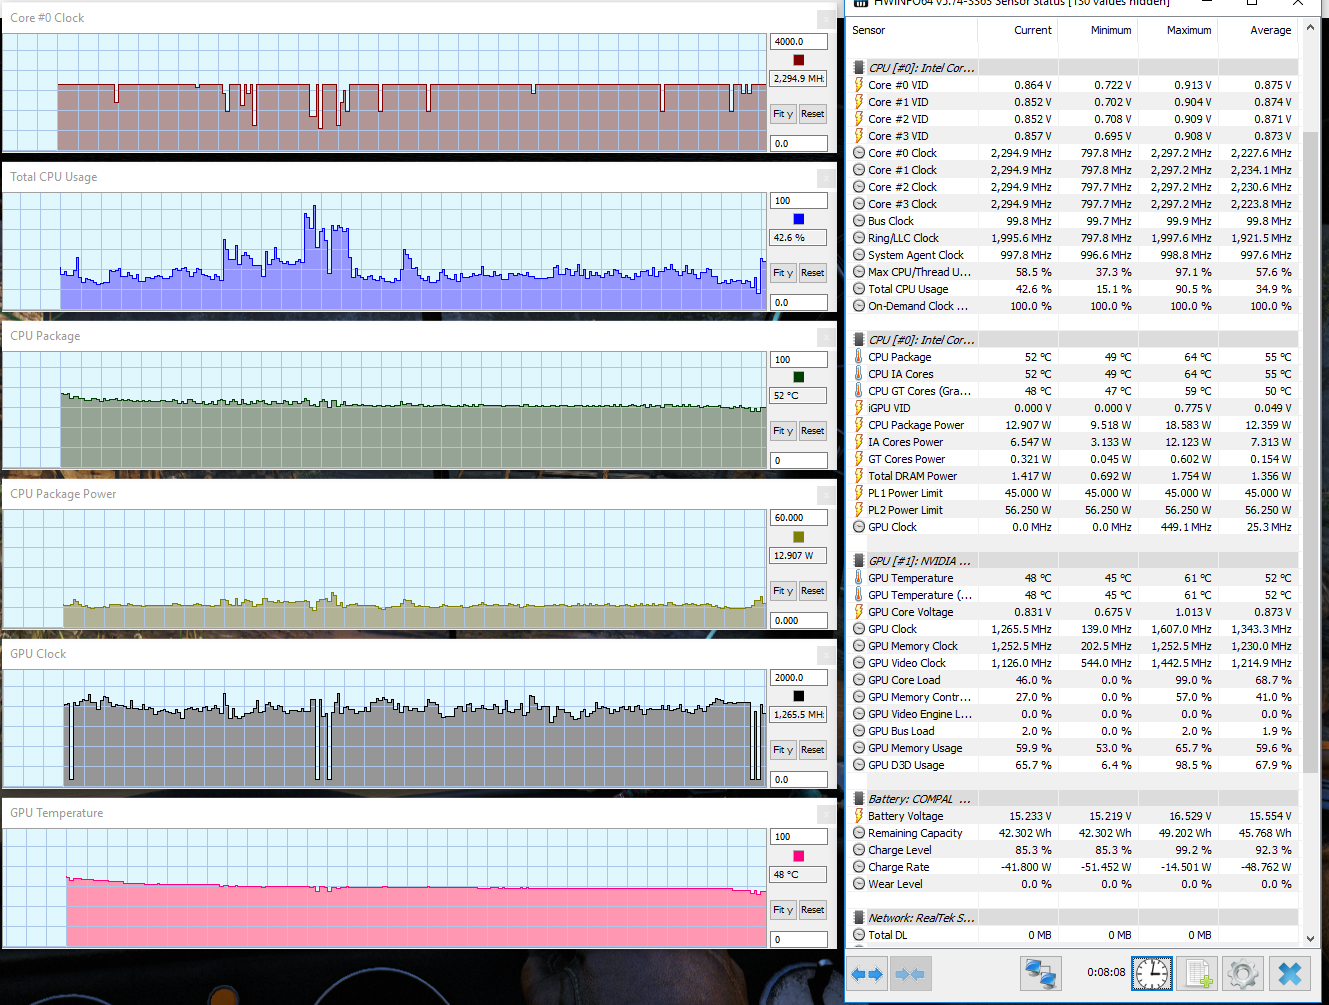
Task: Click Reset in the Core #0 Clock graph
Action: tap(812, 114)
